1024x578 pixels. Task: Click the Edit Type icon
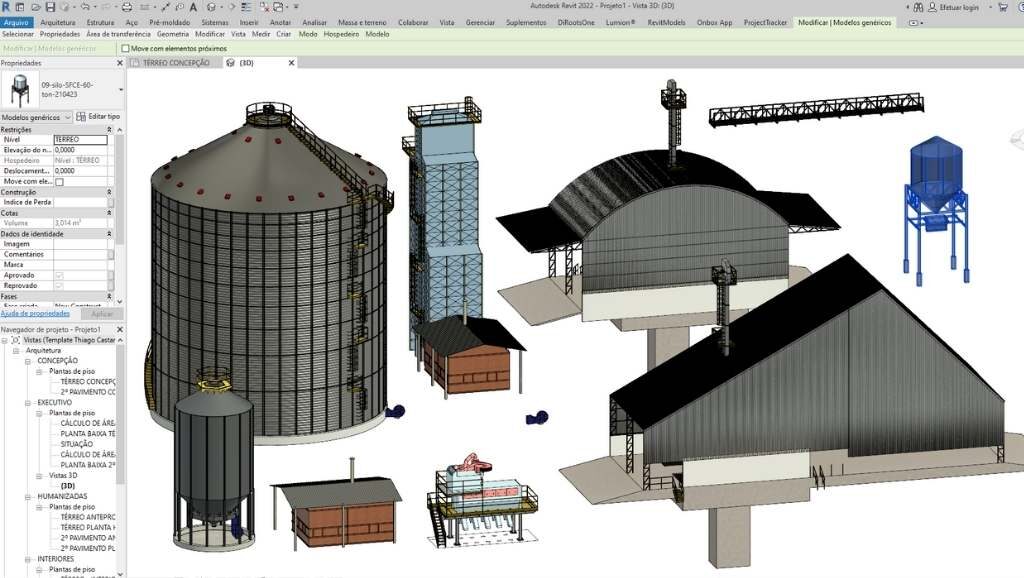tap(82, 117)
